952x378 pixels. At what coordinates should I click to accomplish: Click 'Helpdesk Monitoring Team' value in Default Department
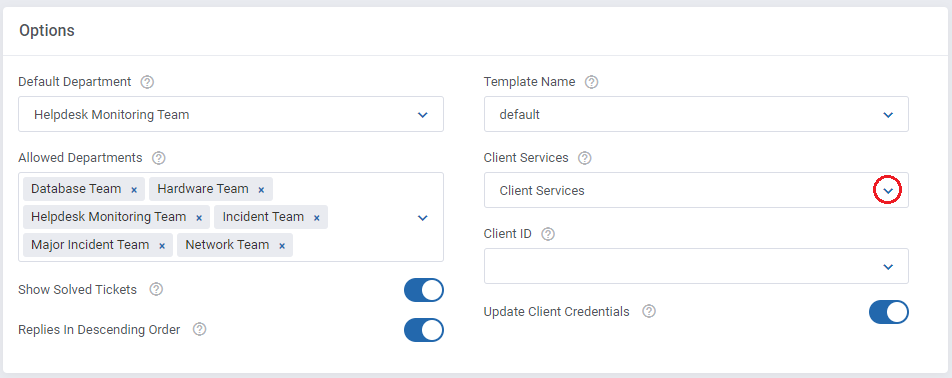[112, 114]
